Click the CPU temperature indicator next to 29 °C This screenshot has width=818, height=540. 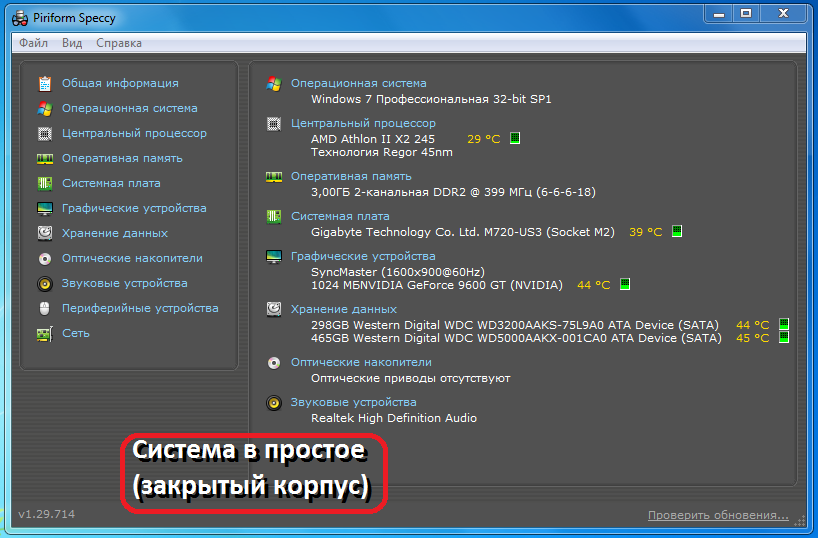pos(515,138)
